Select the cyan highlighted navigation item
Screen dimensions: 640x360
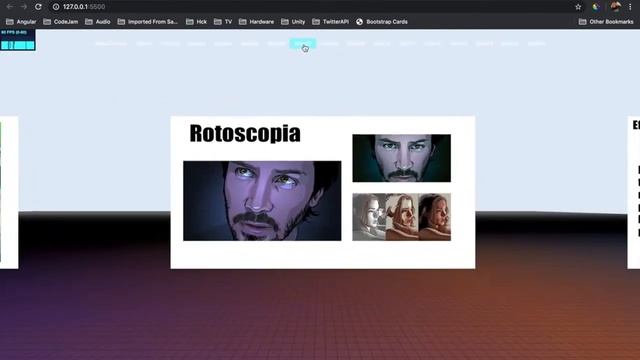pyautogui.click(x=302, y=43)
